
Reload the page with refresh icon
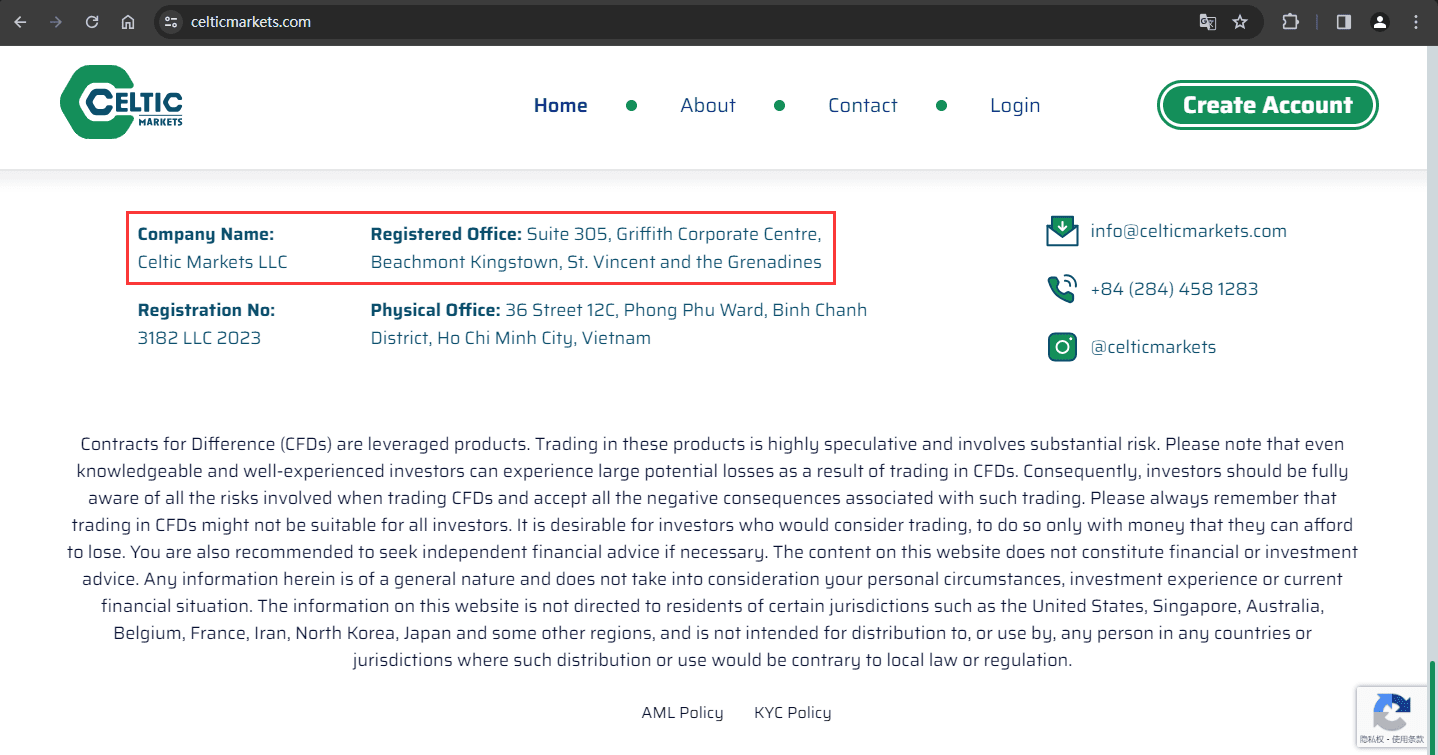click(x=92, y=22)
